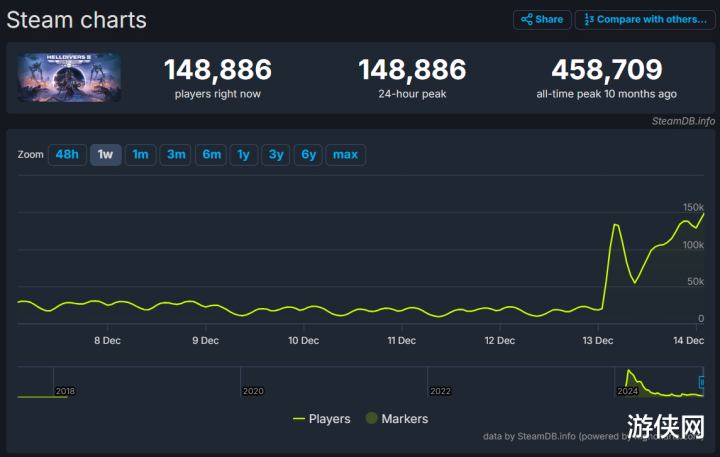Open the SteamDB.info credit link
Screen dimensions: 720x457
[683, 121]
